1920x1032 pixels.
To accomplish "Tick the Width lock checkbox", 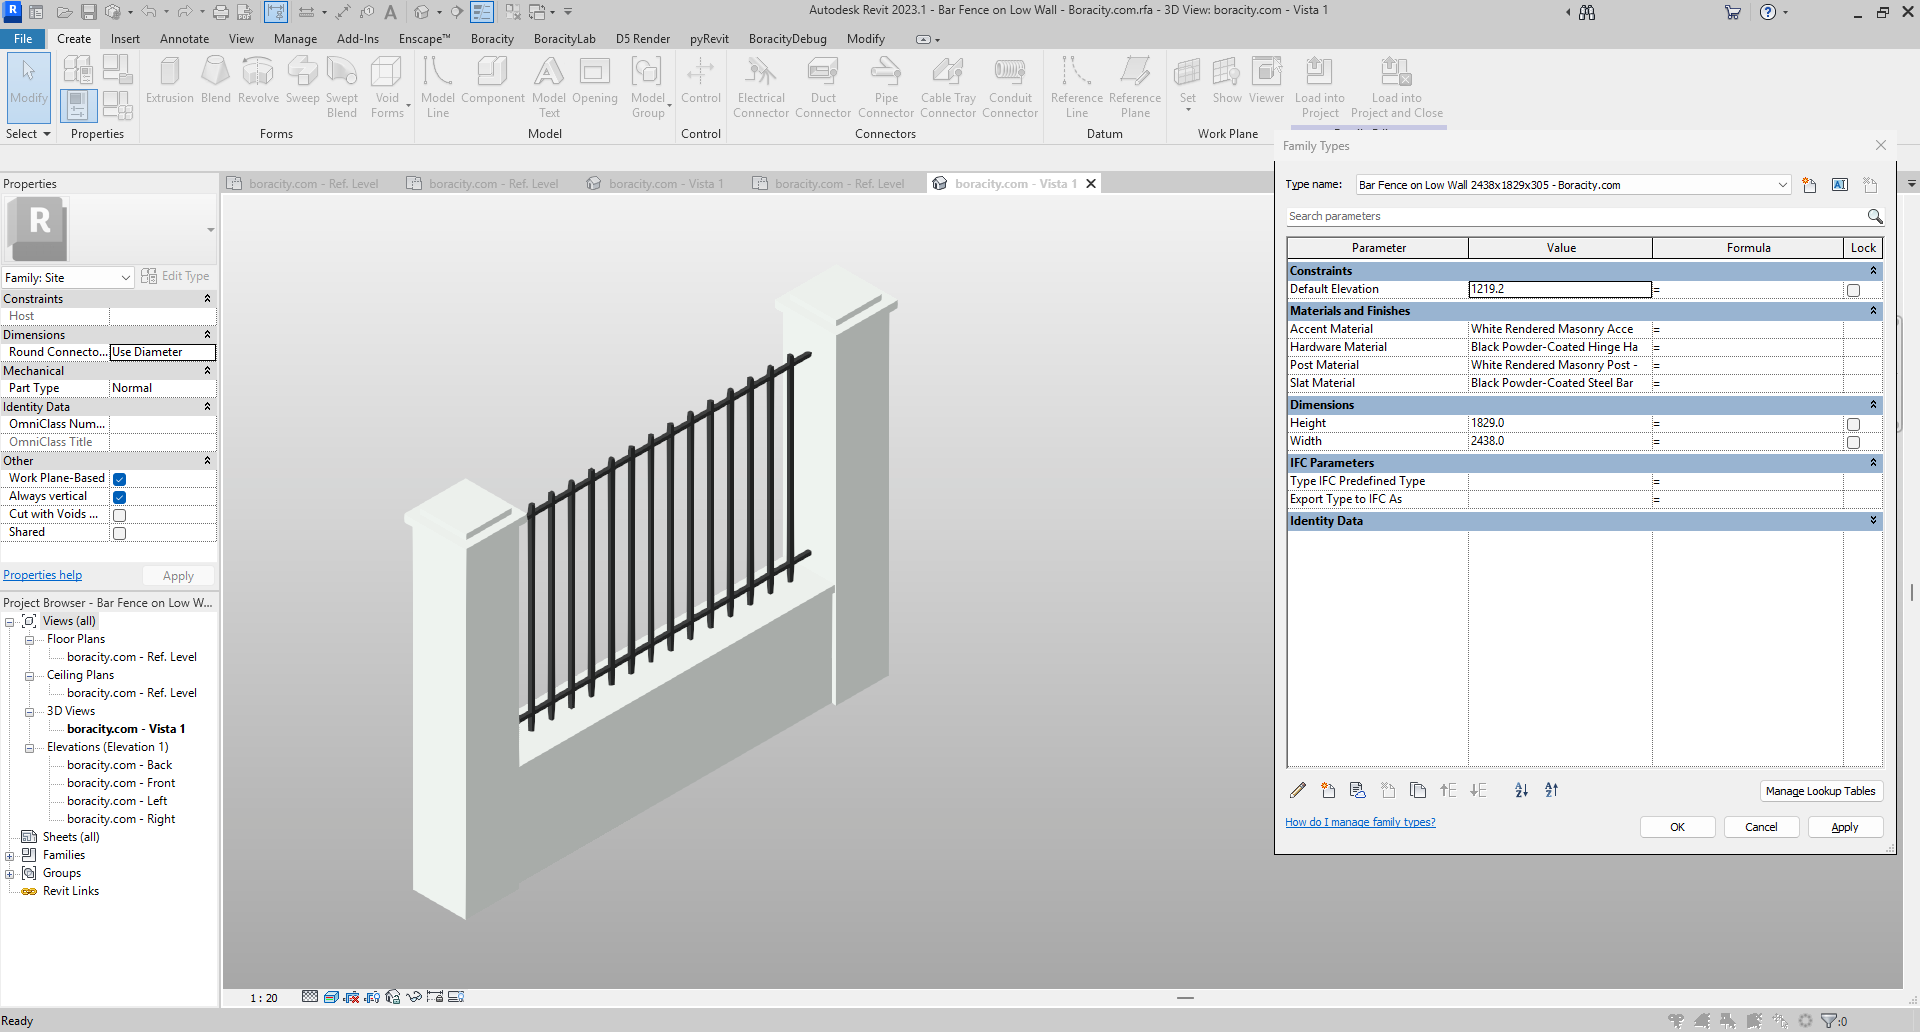I will 1853,442.
